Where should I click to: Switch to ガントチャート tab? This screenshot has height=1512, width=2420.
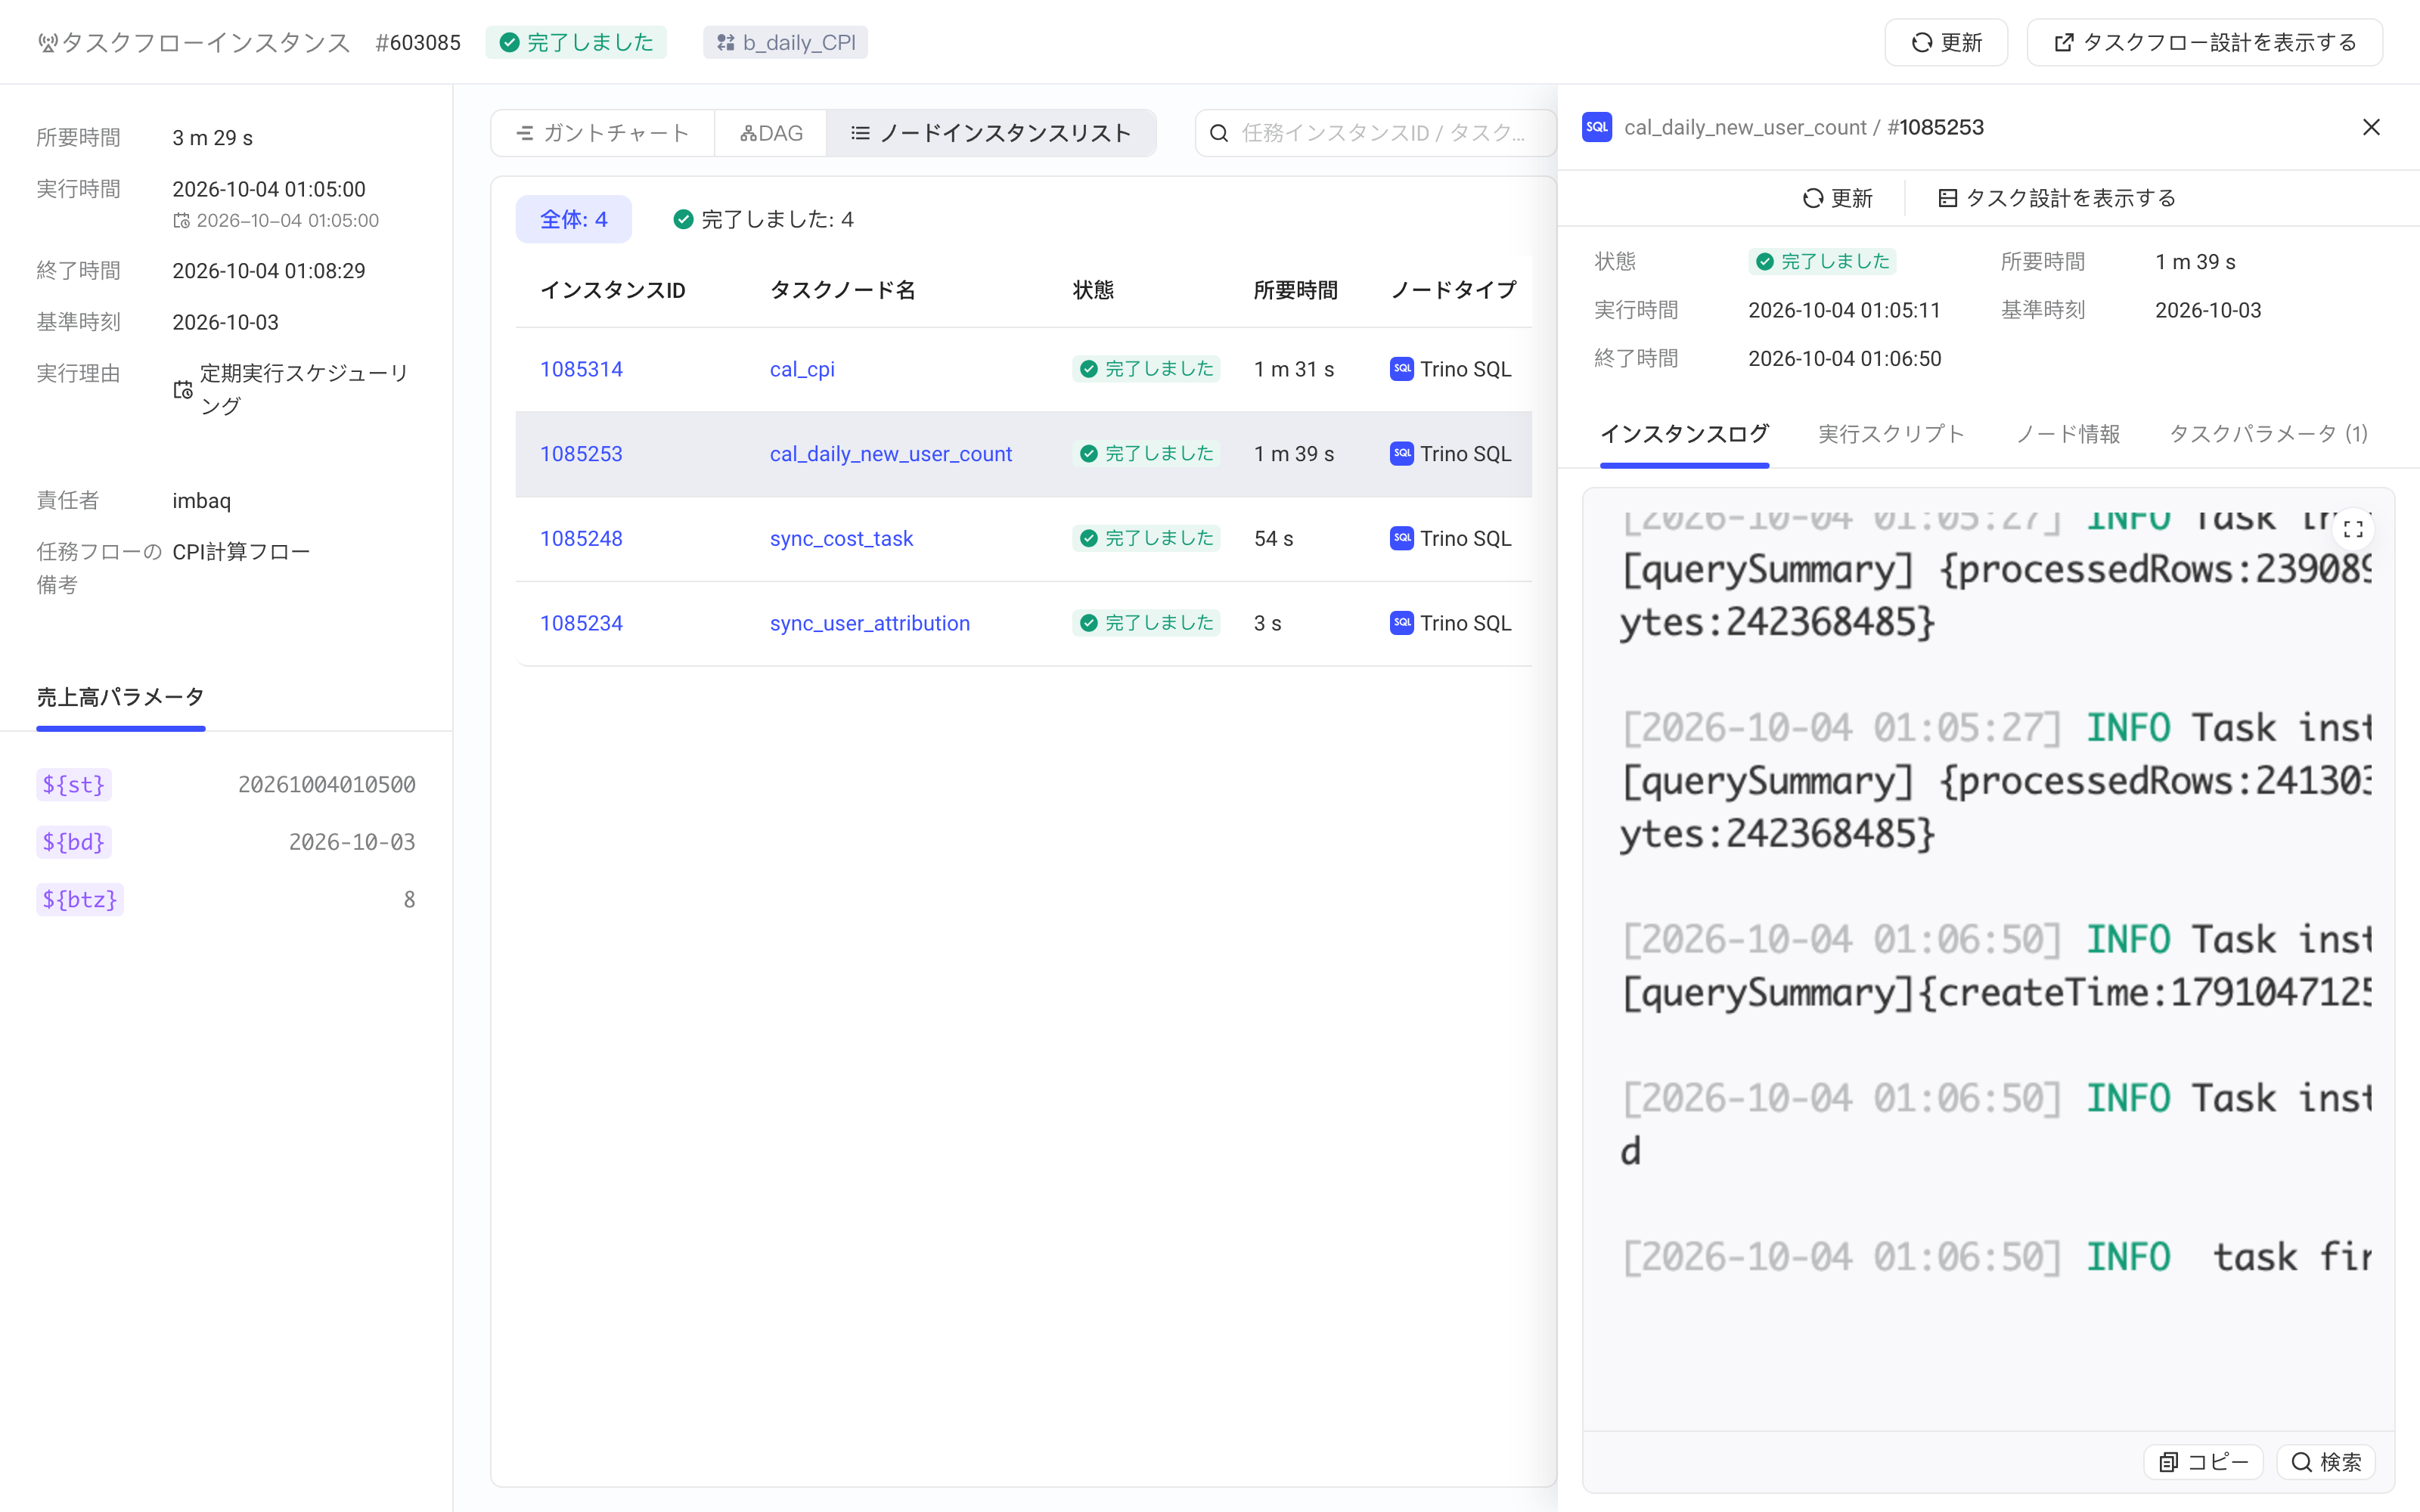(603, 133)
